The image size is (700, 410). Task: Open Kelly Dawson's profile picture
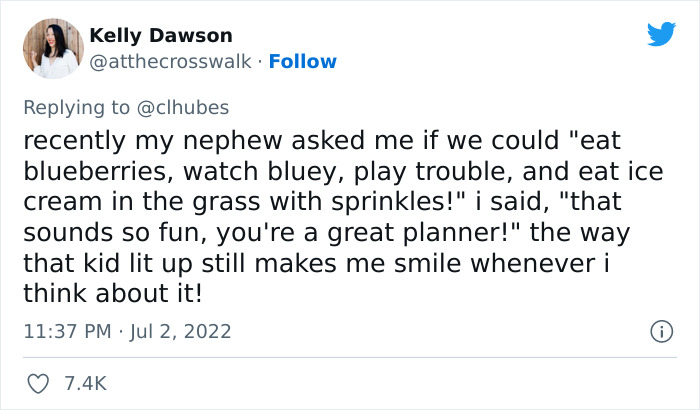[x=53, y=47]
